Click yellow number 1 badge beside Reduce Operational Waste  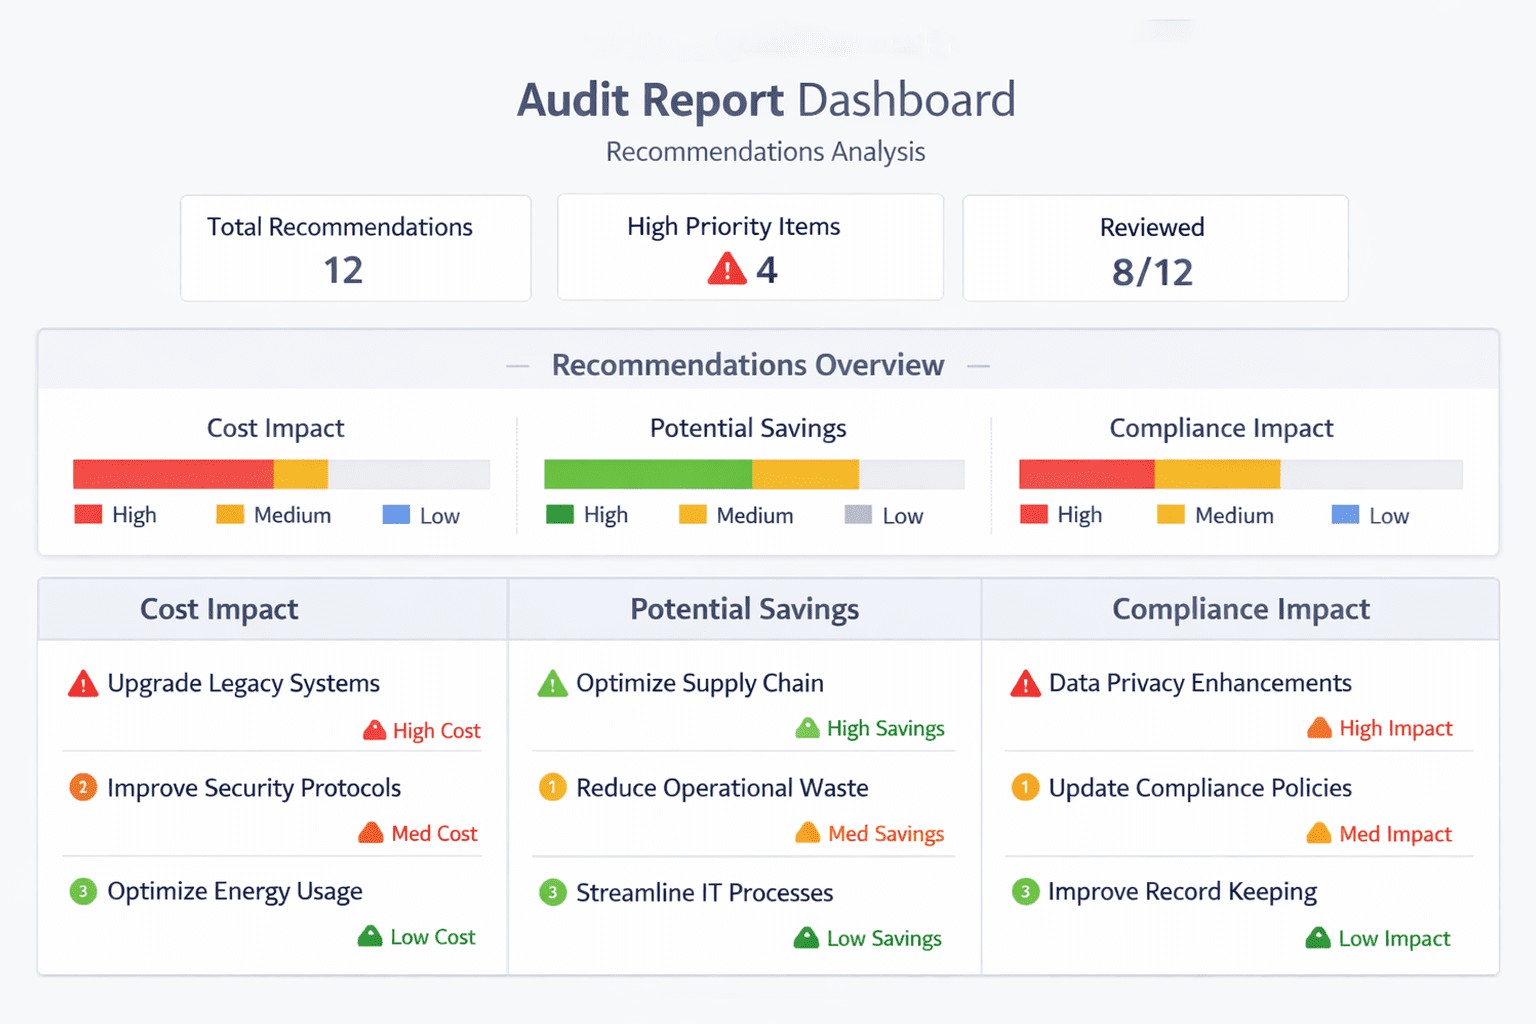(552, 788)
